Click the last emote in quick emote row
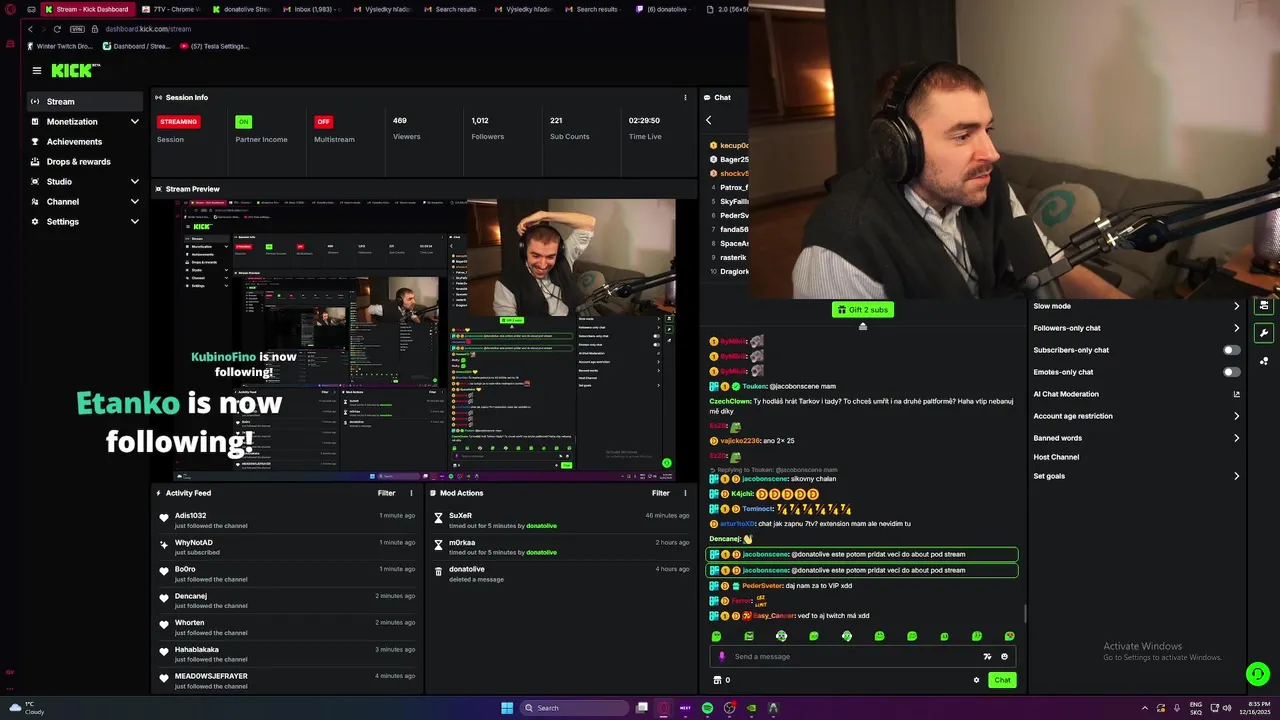Image resolution: width=1280 pixels, height=720 pixels. point(1009,636)
